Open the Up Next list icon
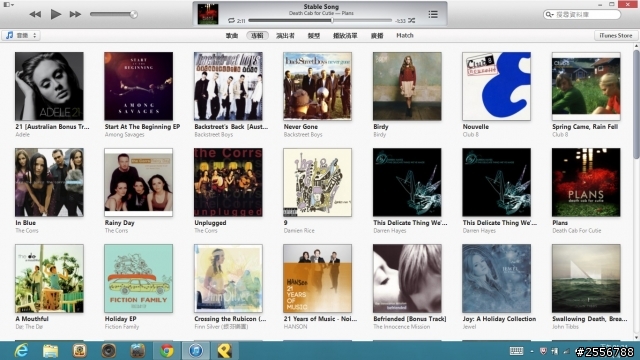The image size is (640, 360). pyautogui.click(x=433, y=15)
